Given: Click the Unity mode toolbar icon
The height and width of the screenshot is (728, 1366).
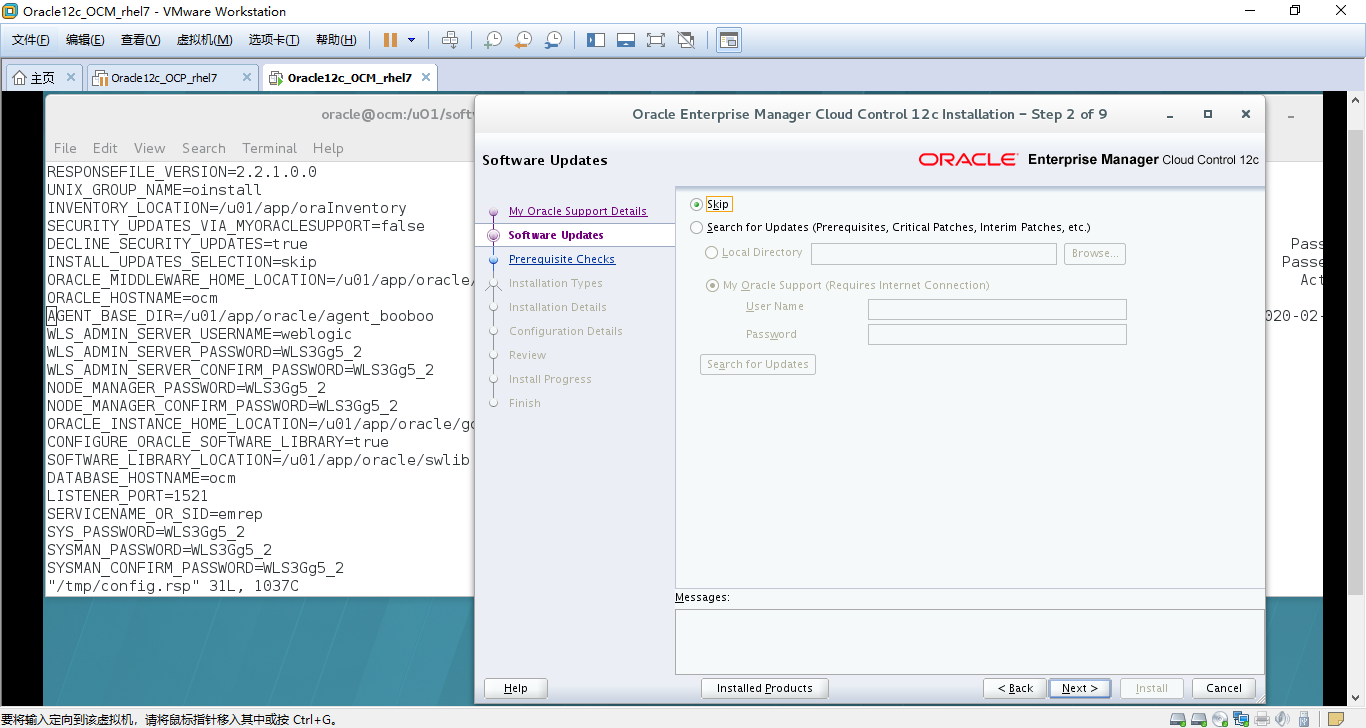Looking at the screenshot, I should coord(686,40).
